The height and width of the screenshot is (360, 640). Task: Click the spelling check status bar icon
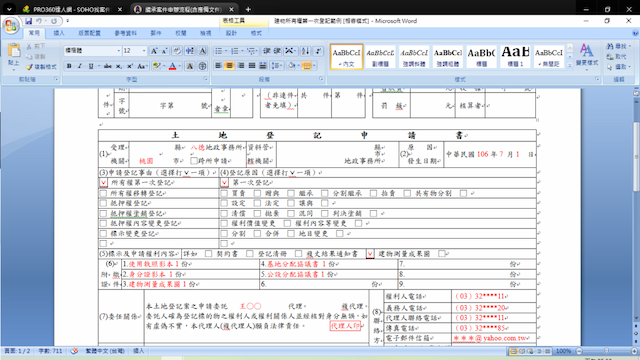click(x=74, y=351)
